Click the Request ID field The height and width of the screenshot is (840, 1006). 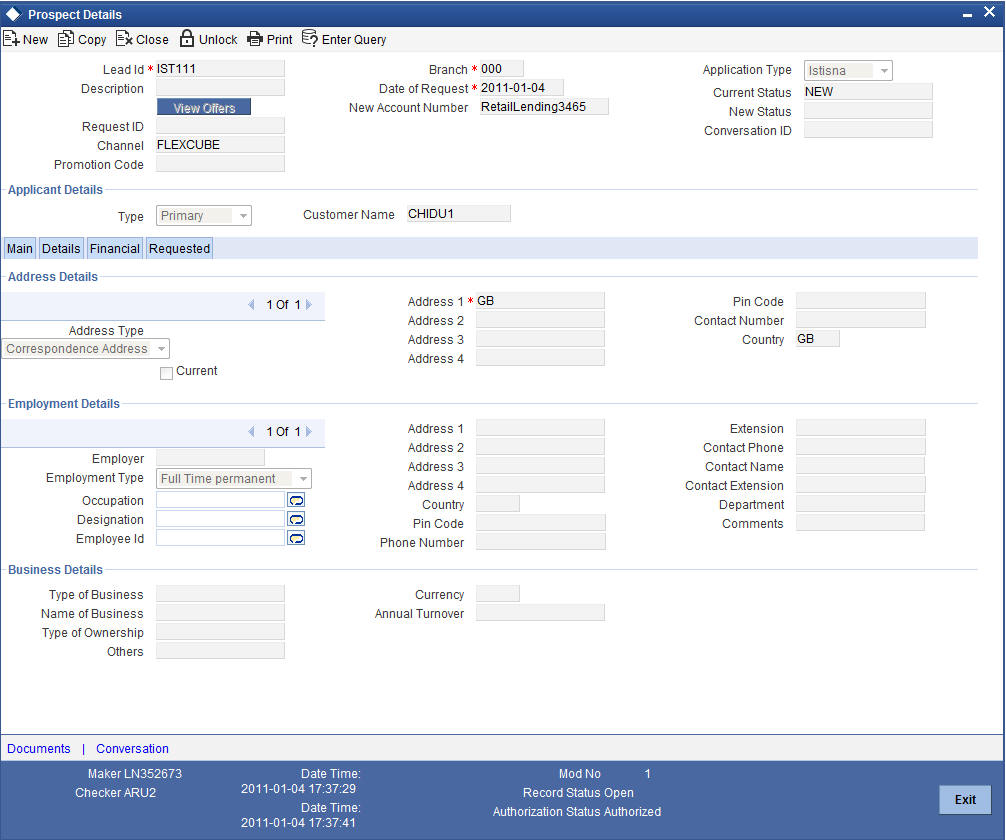220,126
